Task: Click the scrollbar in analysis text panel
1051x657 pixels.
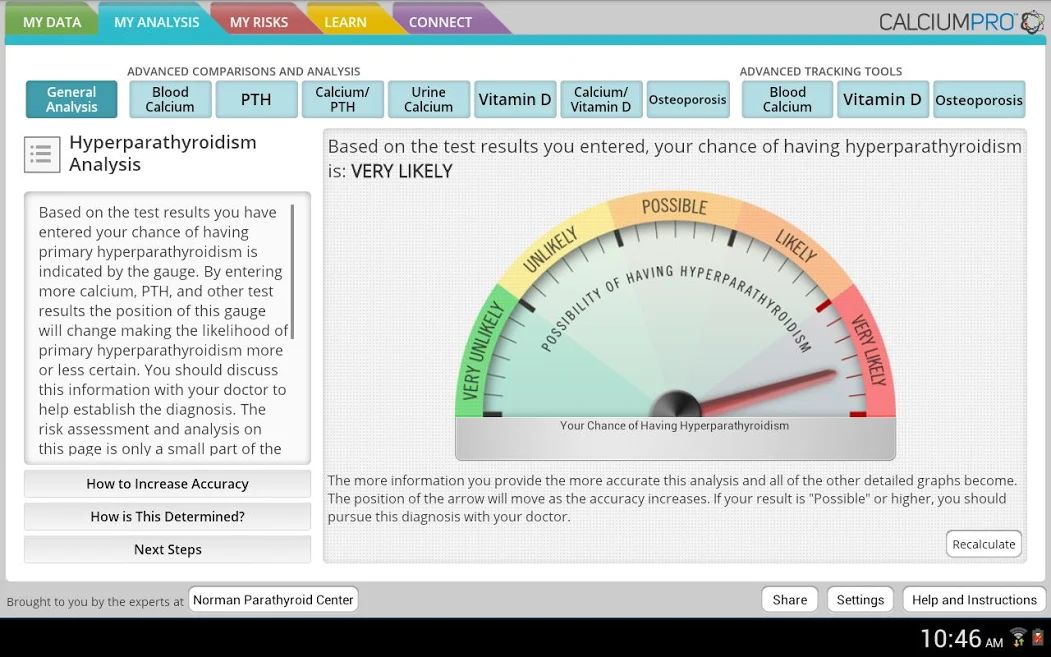Action: click(x=292, y=272)
